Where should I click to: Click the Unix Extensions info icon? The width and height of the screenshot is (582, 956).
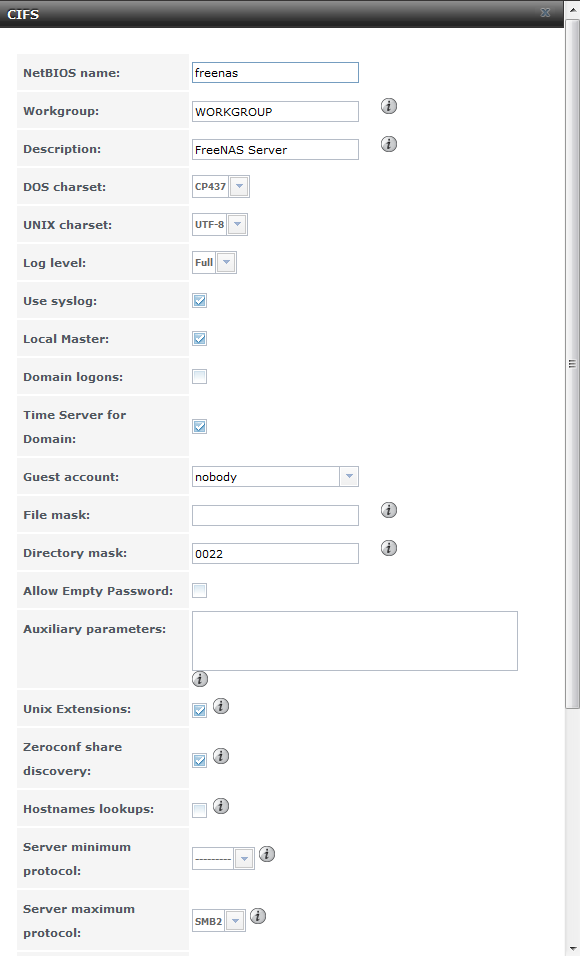[221, 706]
